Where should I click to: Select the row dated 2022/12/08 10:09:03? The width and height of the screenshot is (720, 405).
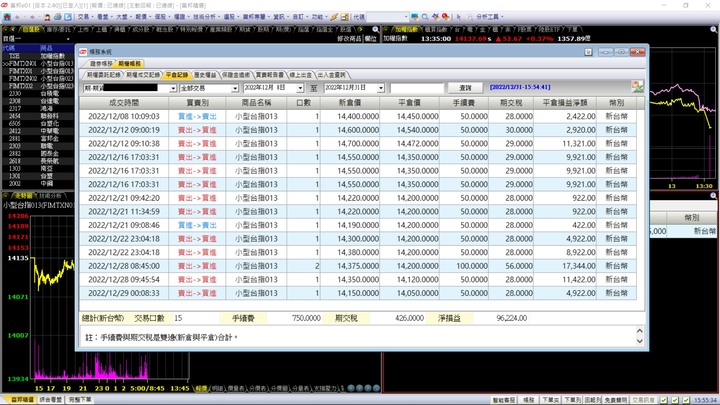point(358,116)
